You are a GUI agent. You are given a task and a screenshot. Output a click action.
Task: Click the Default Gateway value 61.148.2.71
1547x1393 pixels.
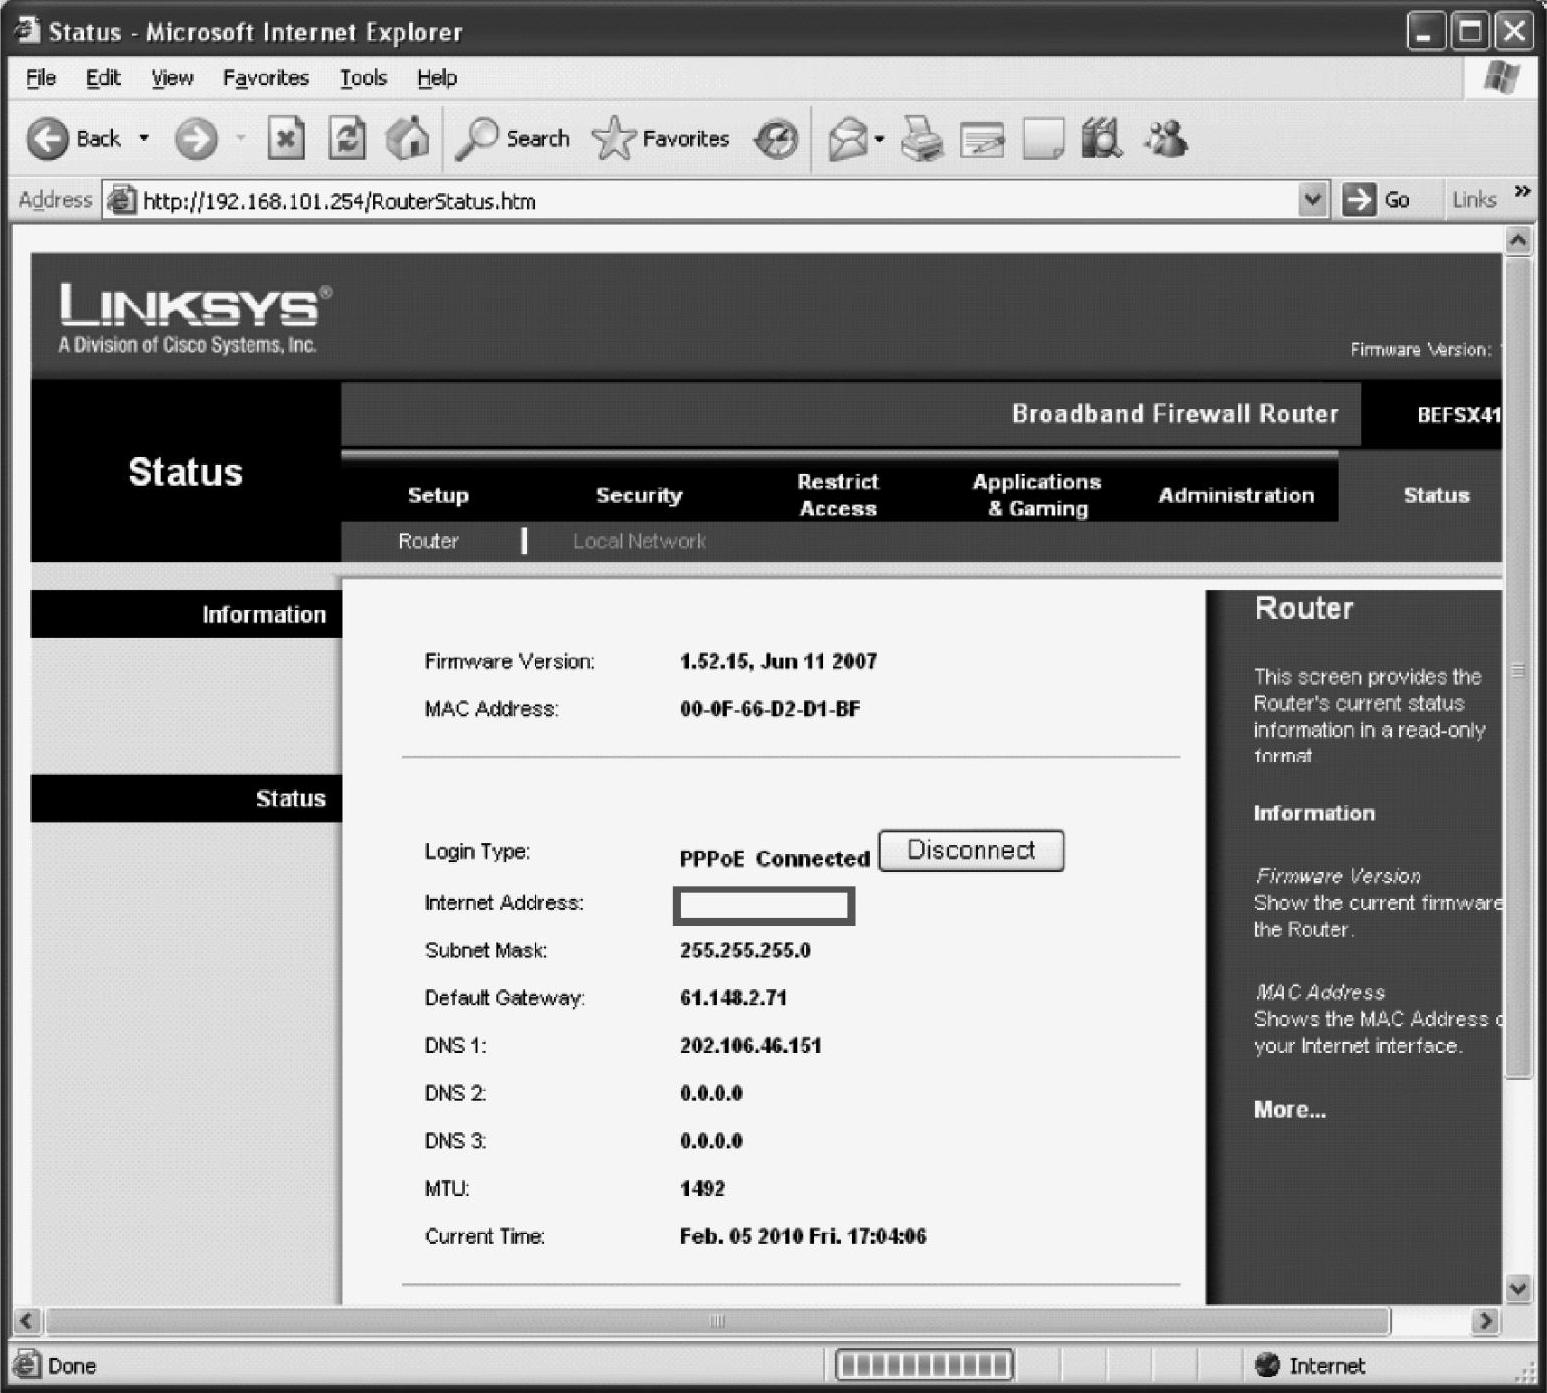(733, 998)
